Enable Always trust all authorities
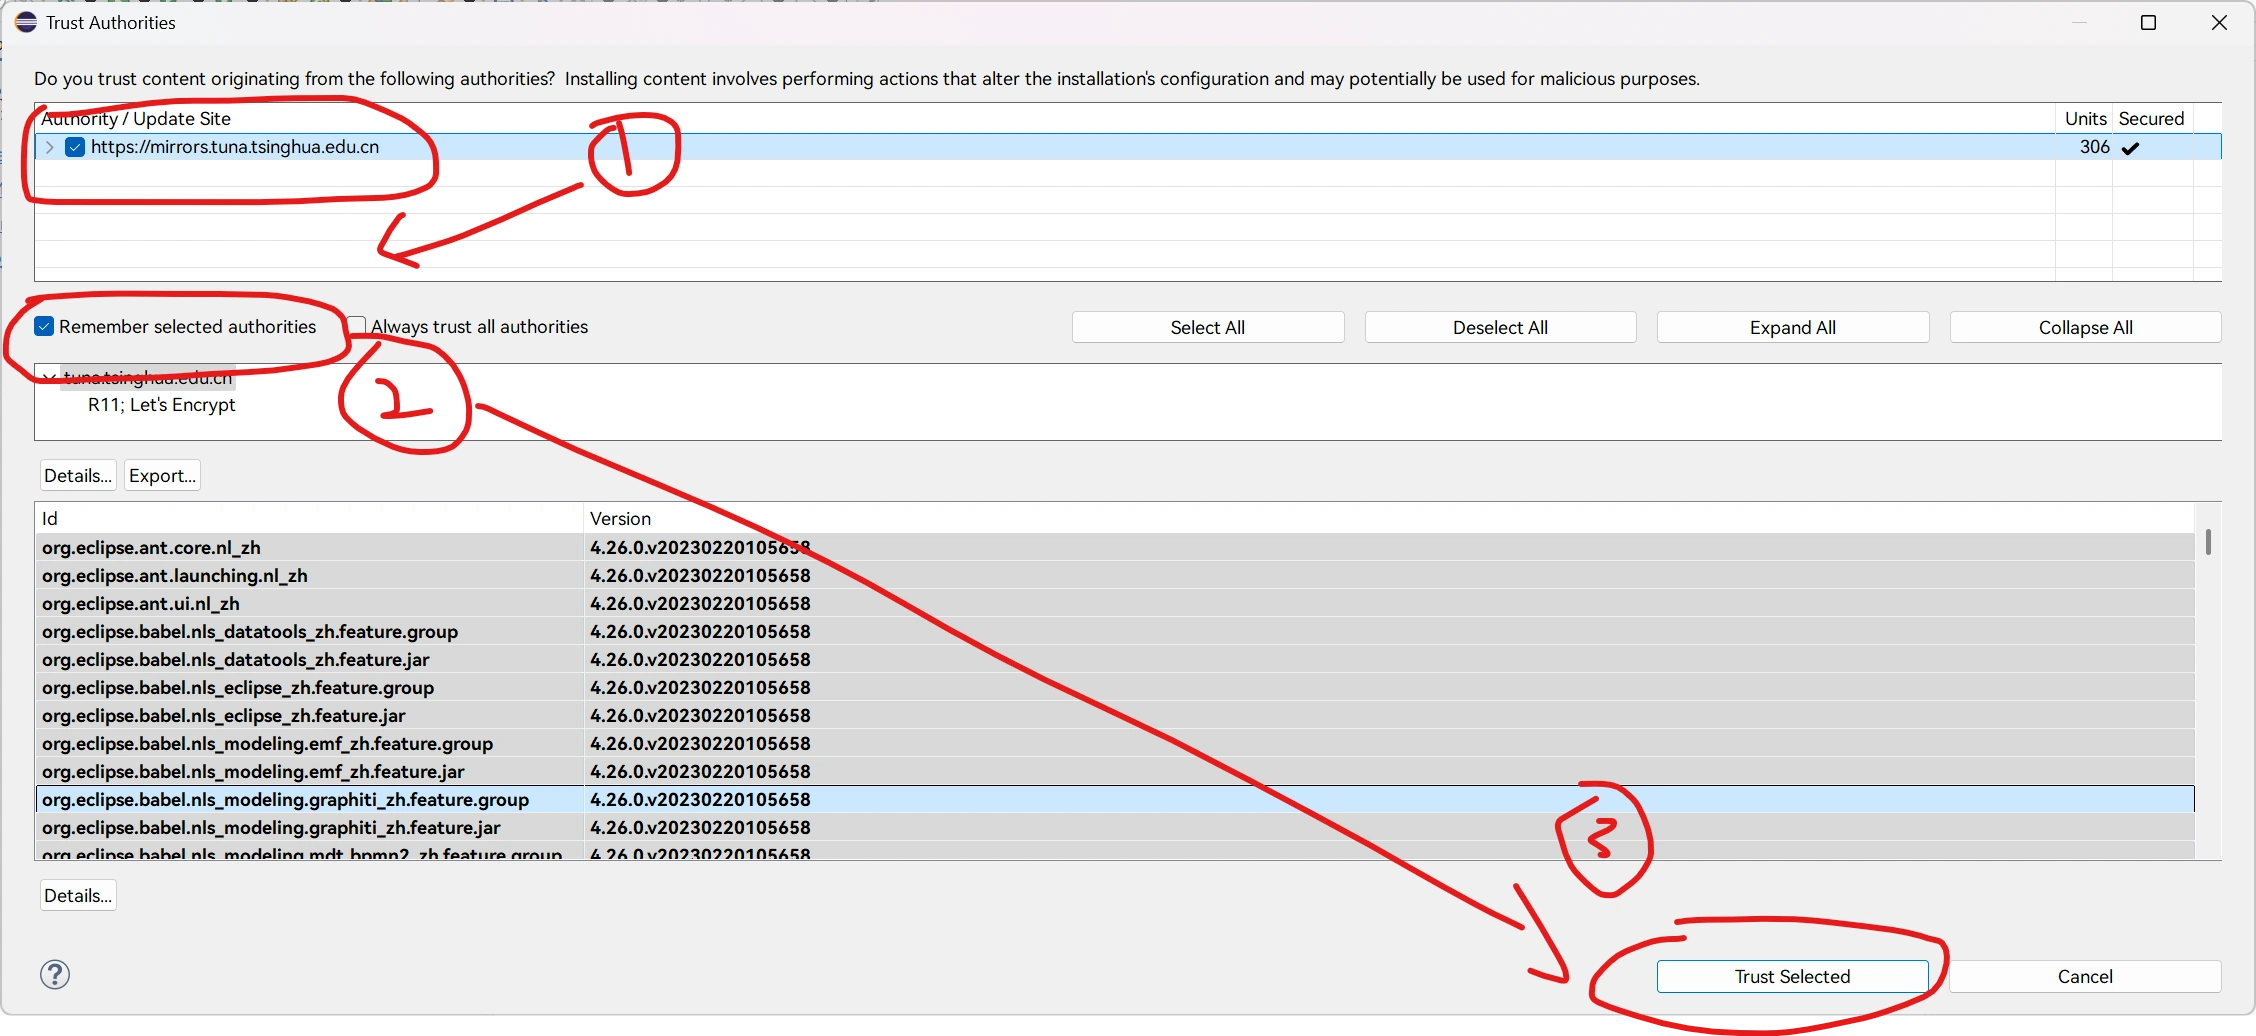 pyautogui.click(x=357, y=327)
